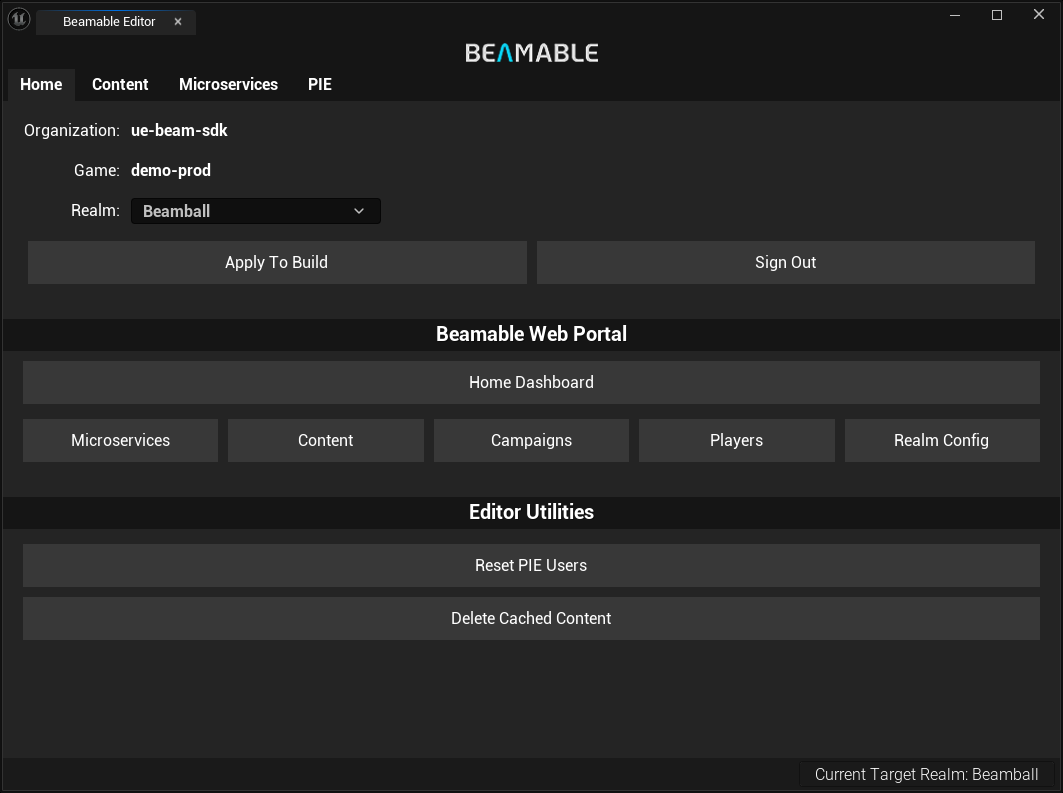Screen dimensions: 1063x793
Task: Open Microservices button under Beamable Web Portal
Action: (120, 441)
